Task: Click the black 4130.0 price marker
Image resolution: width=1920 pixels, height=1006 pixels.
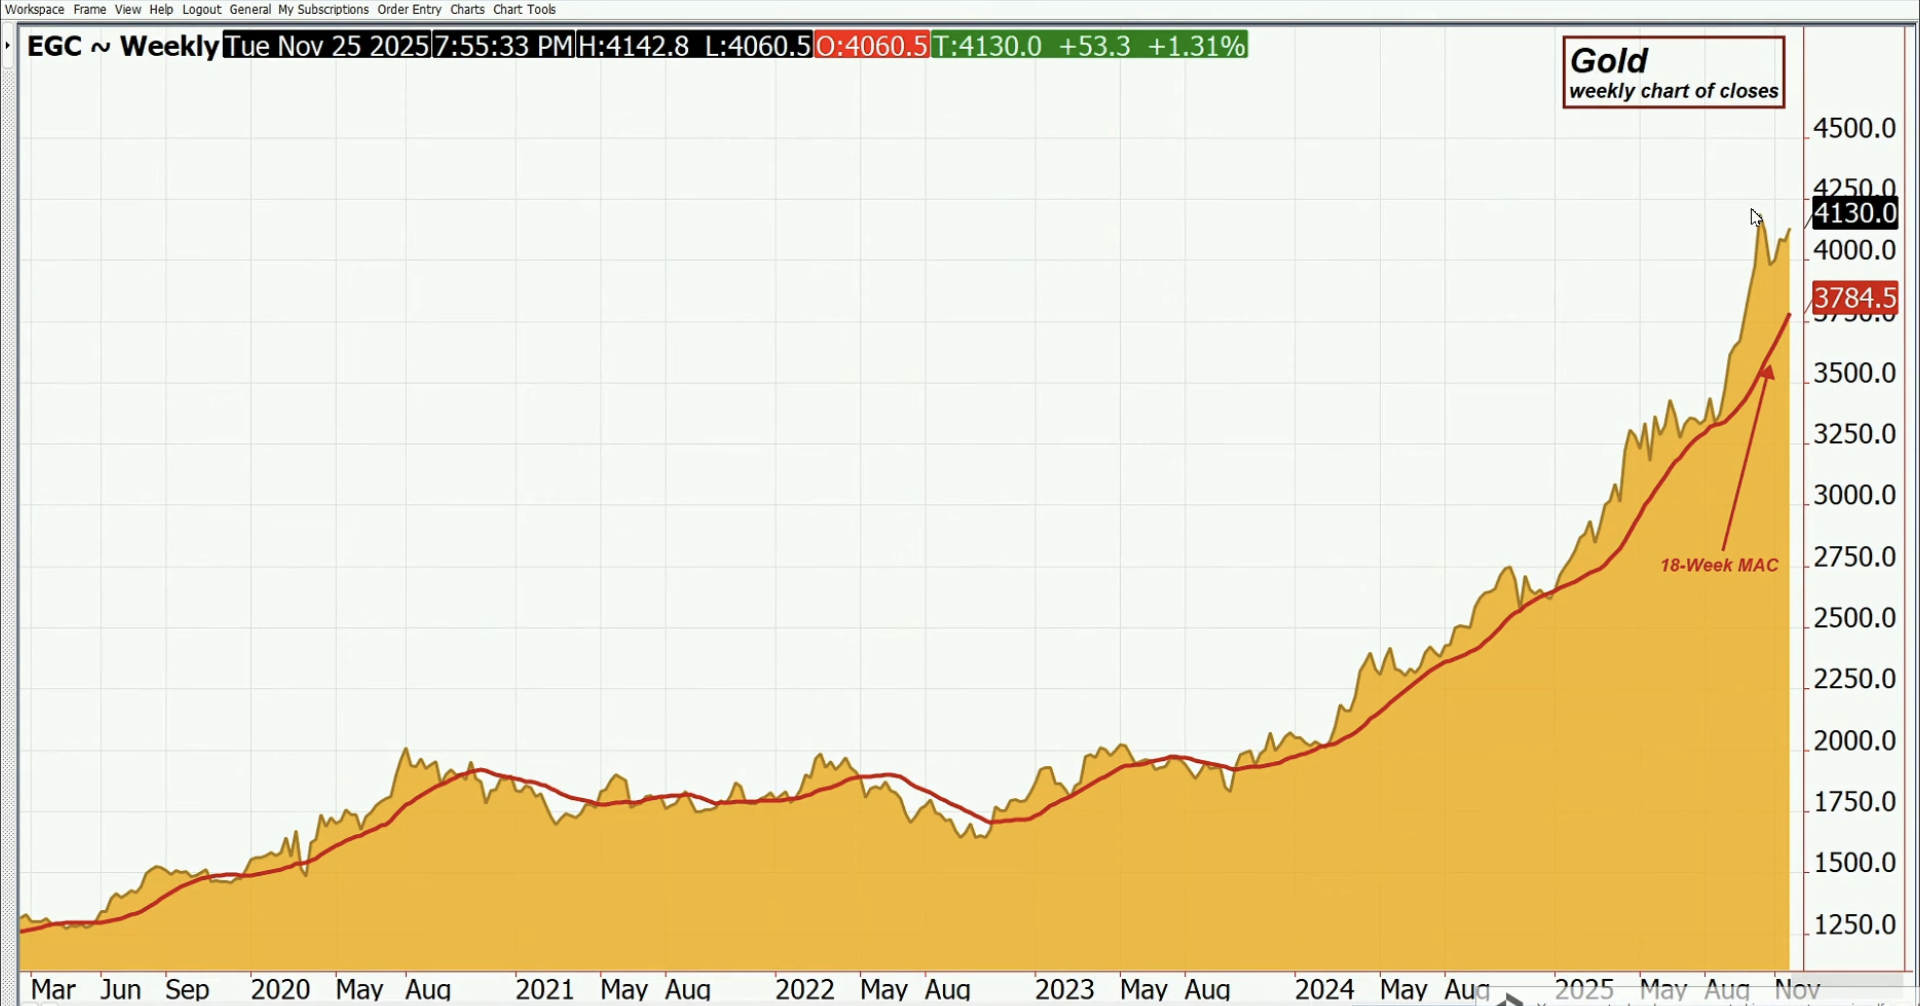Action: tap(1854, 213)
